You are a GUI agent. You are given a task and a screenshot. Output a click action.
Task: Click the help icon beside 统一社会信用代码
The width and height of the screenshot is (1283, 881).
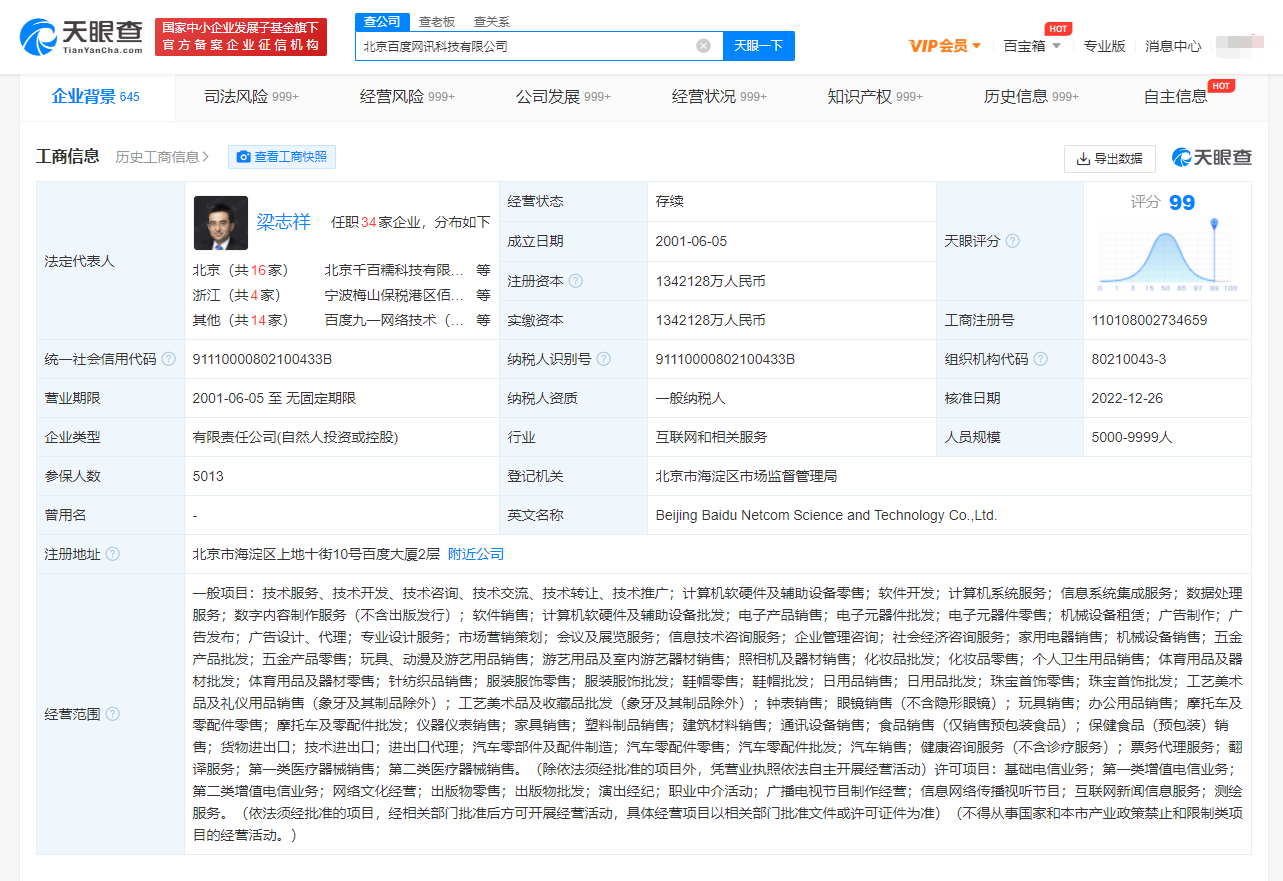click(x=168, y=359)
